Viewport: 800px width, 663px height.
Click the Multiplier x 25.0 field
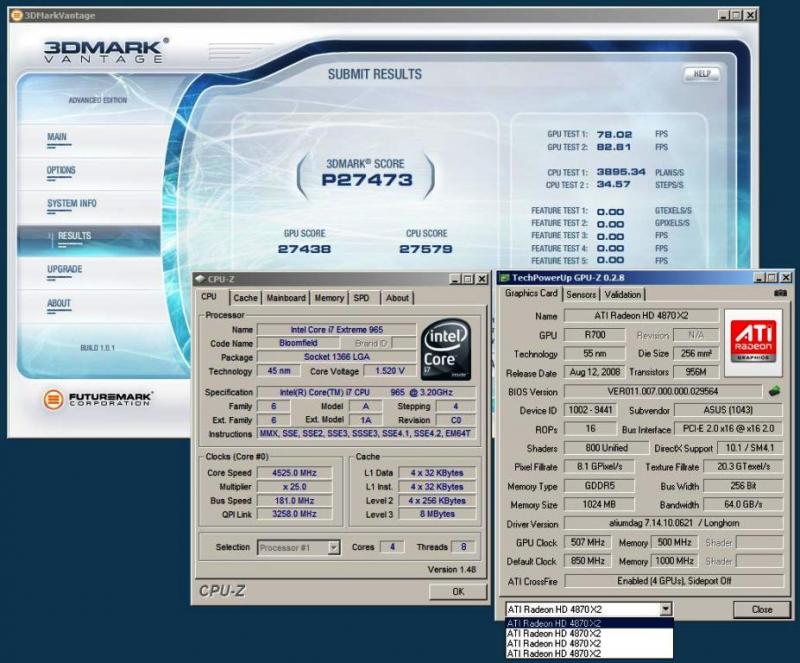[294, 486]
